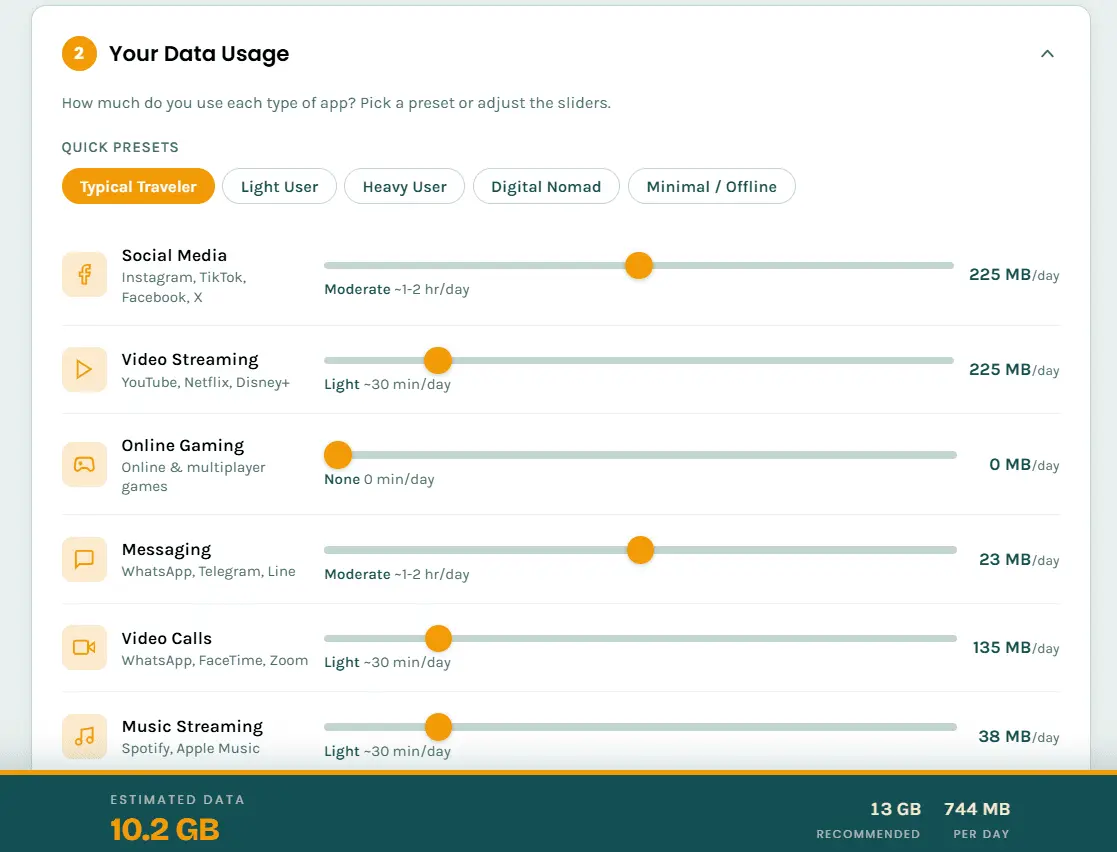1117x852 pixels.
Task: Choose the Light User preset
Action: pos(279,187)
